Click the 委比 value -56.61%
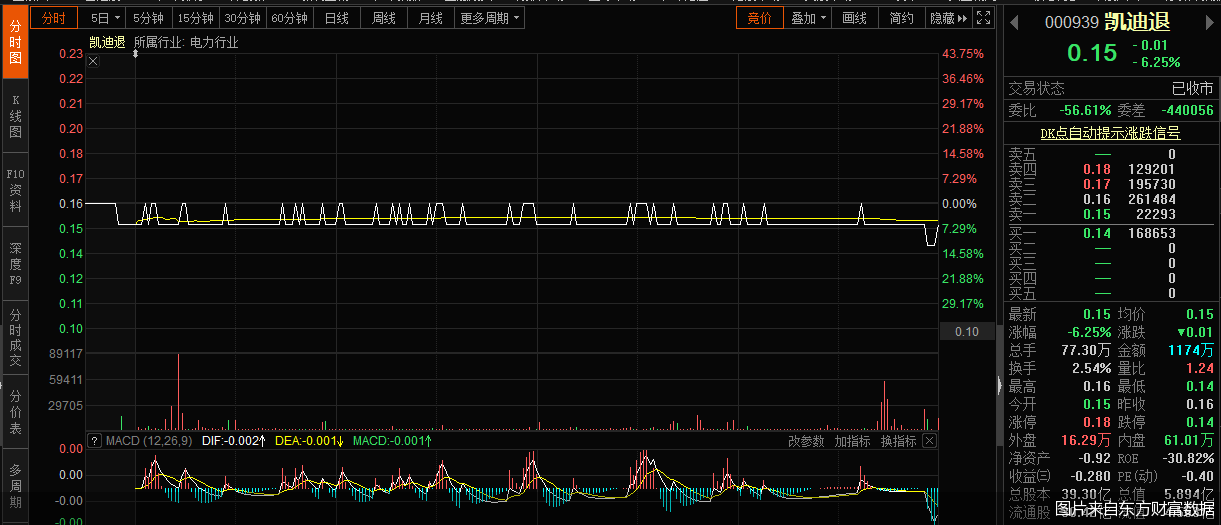This screenshot has width=1221, height=525. (1085, 110)
